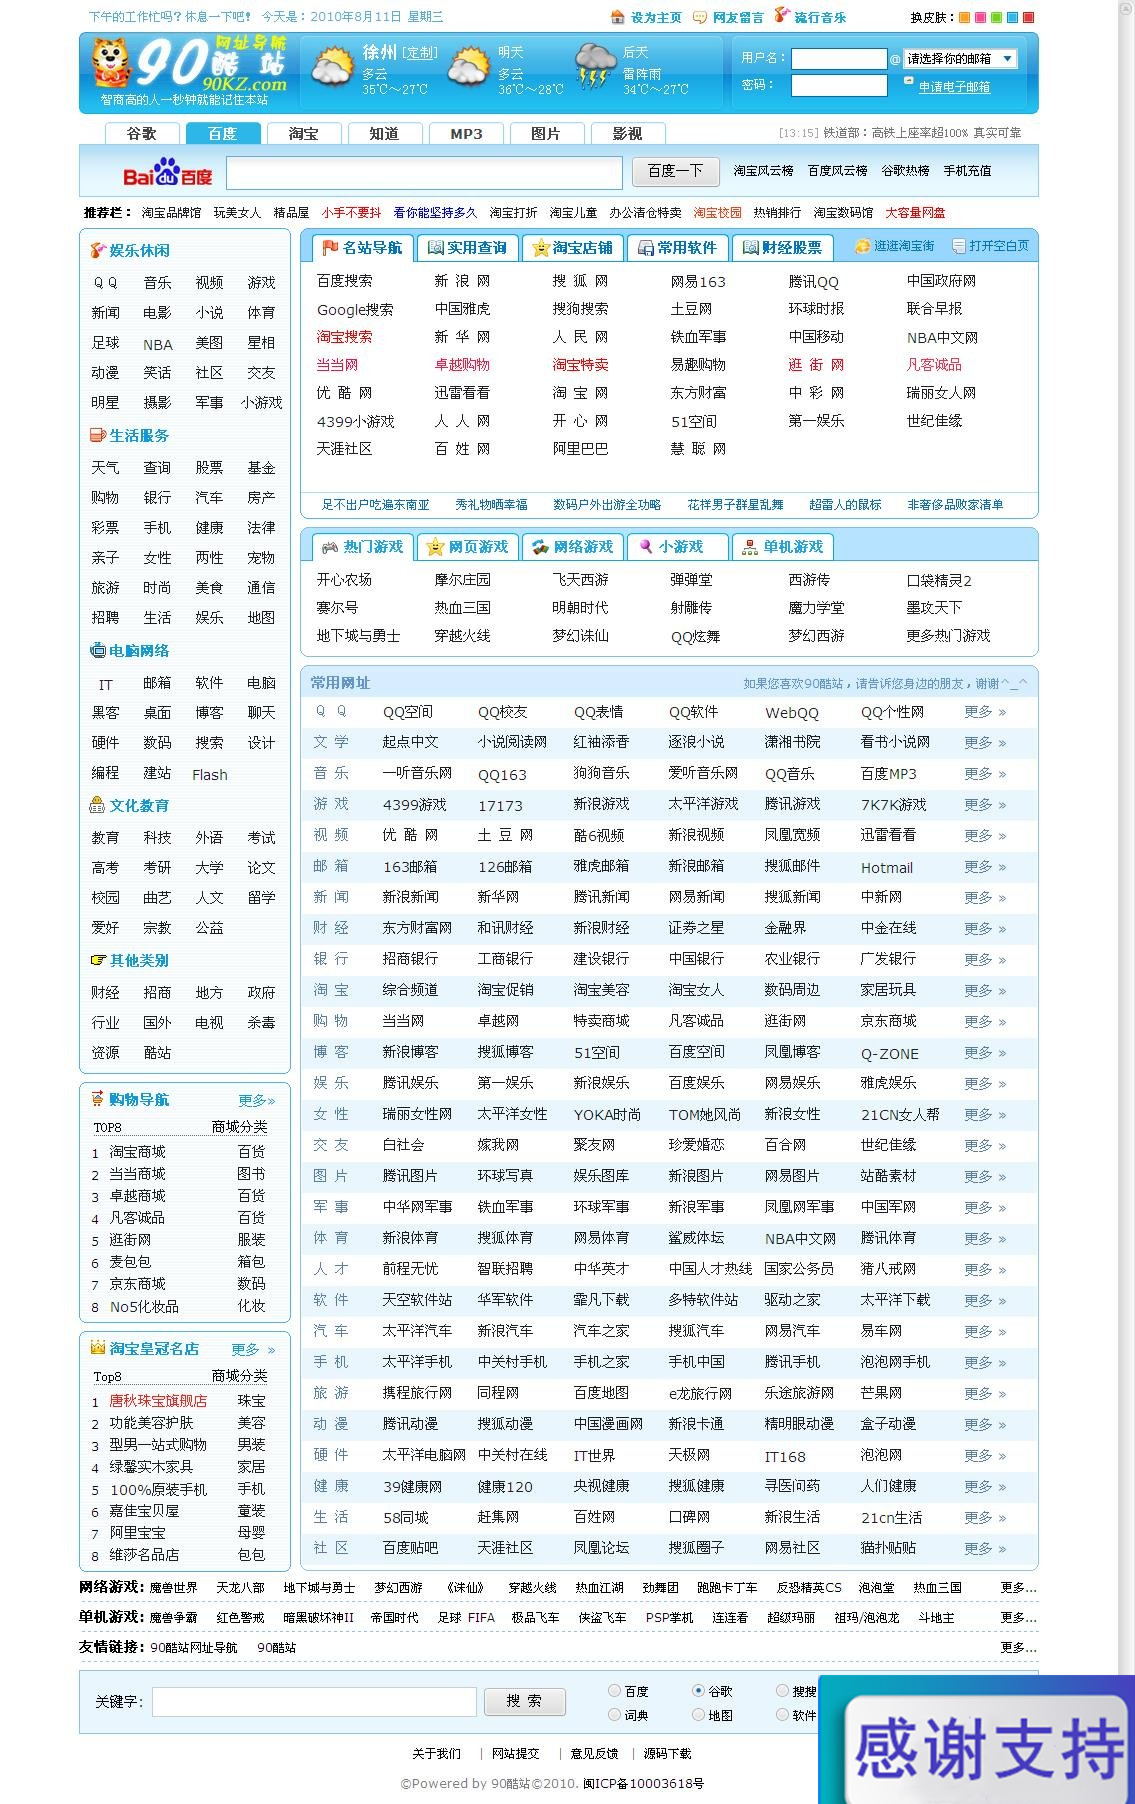Expand 更多 in the 网络游戏 row
1135x1804 pixels.
point(1018,1587)
